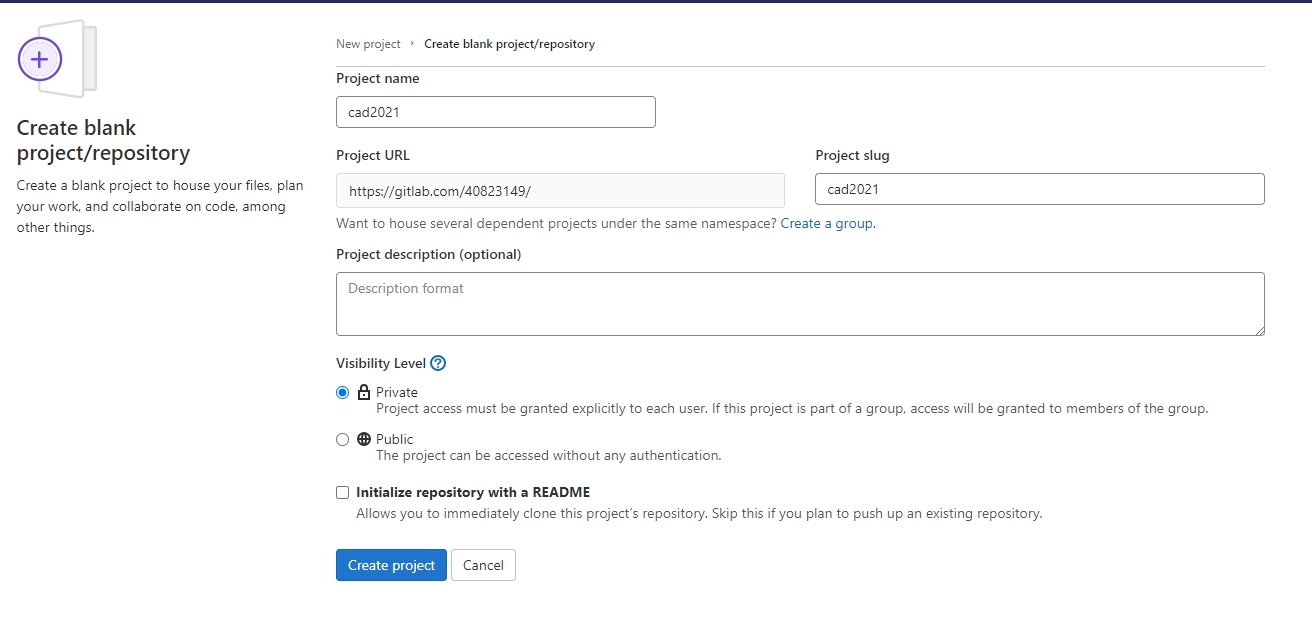Click the description box resize handle
This screenshot has width=1312, height=641.
click(1258, 329)
